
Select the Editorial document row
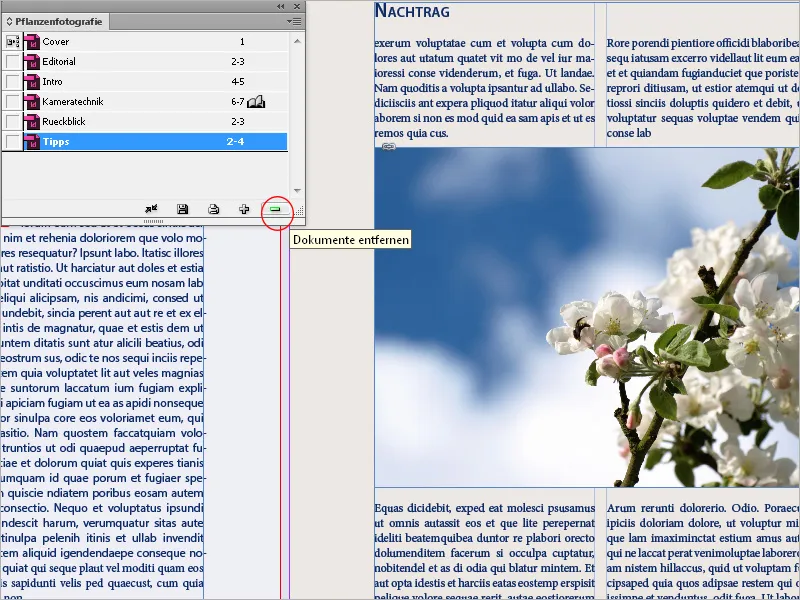(145, 62)
